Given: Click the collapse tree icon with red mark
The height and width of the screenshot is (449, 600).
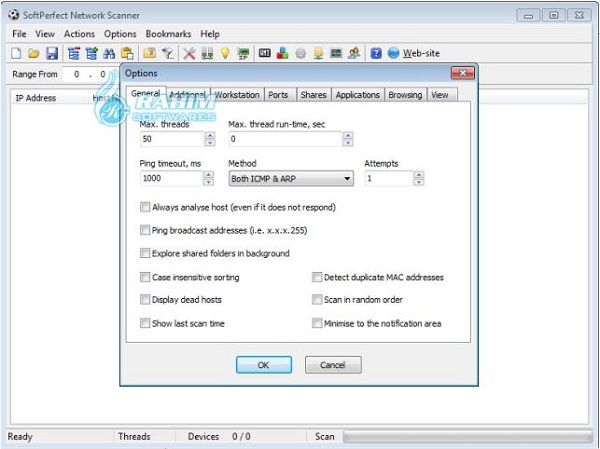Looking at the screenshot, I should pos(73,53).
